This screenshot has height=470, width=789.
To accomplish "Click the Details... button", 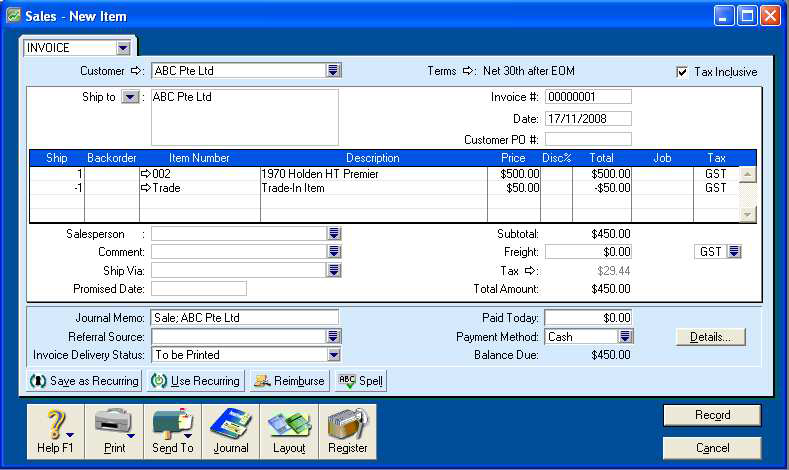I will click(x=711, y=337).
